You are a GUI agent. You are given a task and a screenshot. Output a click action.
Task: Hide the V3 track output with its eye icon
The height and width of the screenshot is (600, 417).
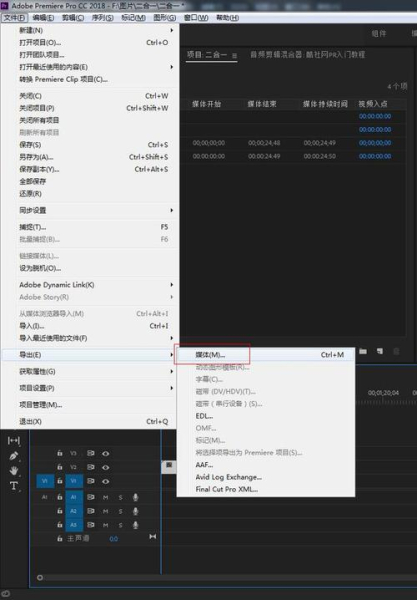106,453
